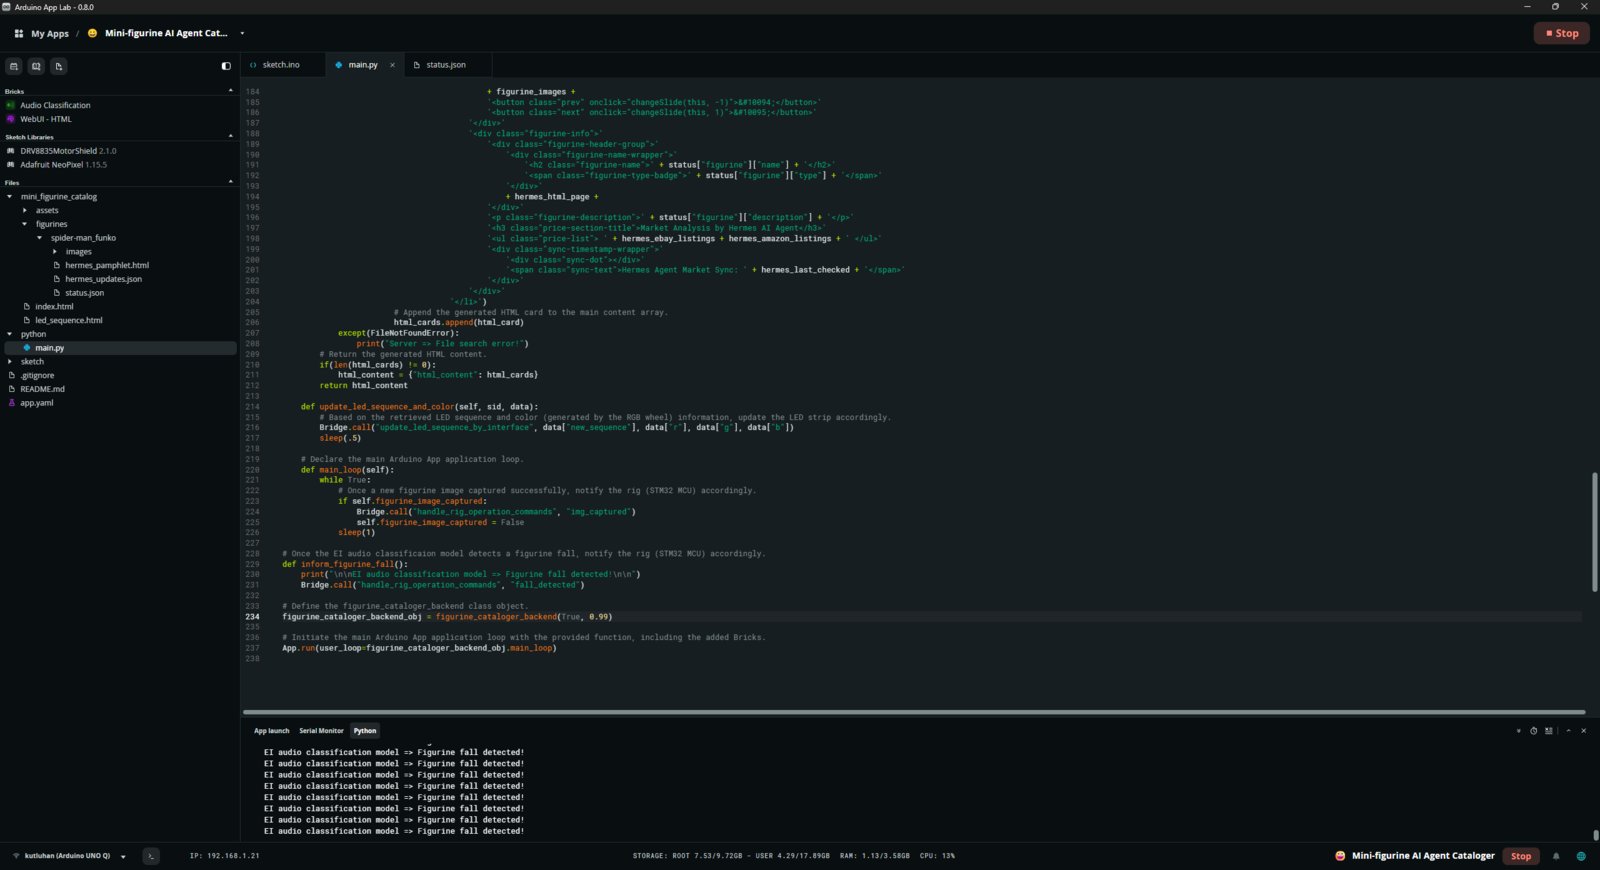The image size is (1600, 870).
Task: Expand the images folder
Action: pyautogui.click(x=55, y=252)
